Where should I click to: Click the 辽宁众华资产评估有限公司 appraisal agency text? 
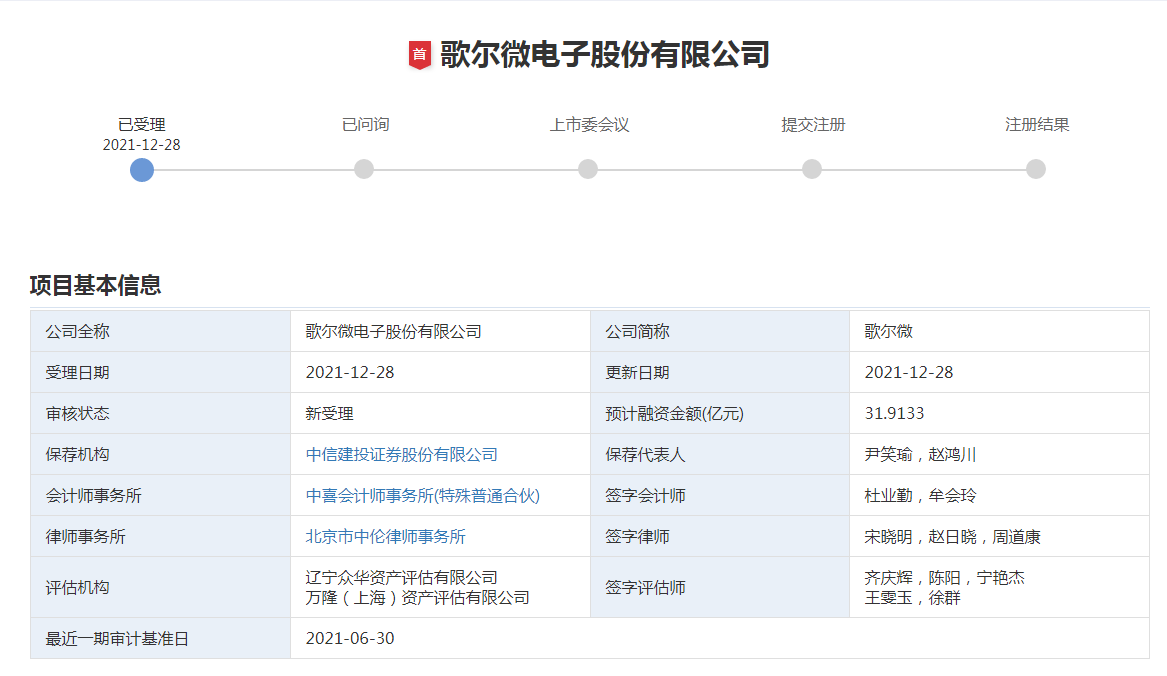(x=401, y=577)
